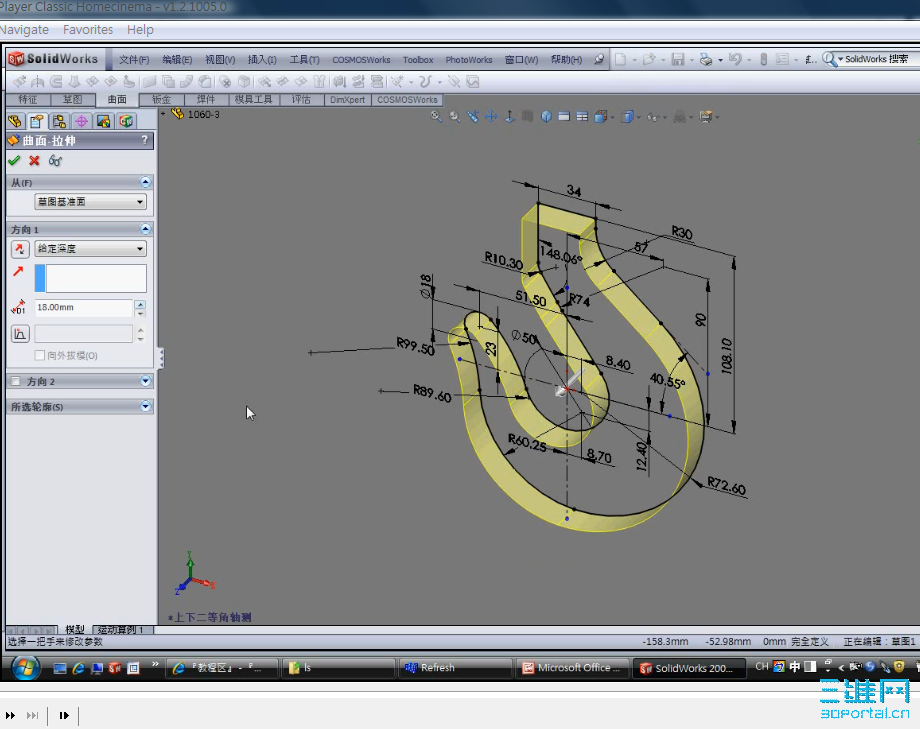Click zoom to area magnifier icon

pyautogui.click(x=455, y=116)
